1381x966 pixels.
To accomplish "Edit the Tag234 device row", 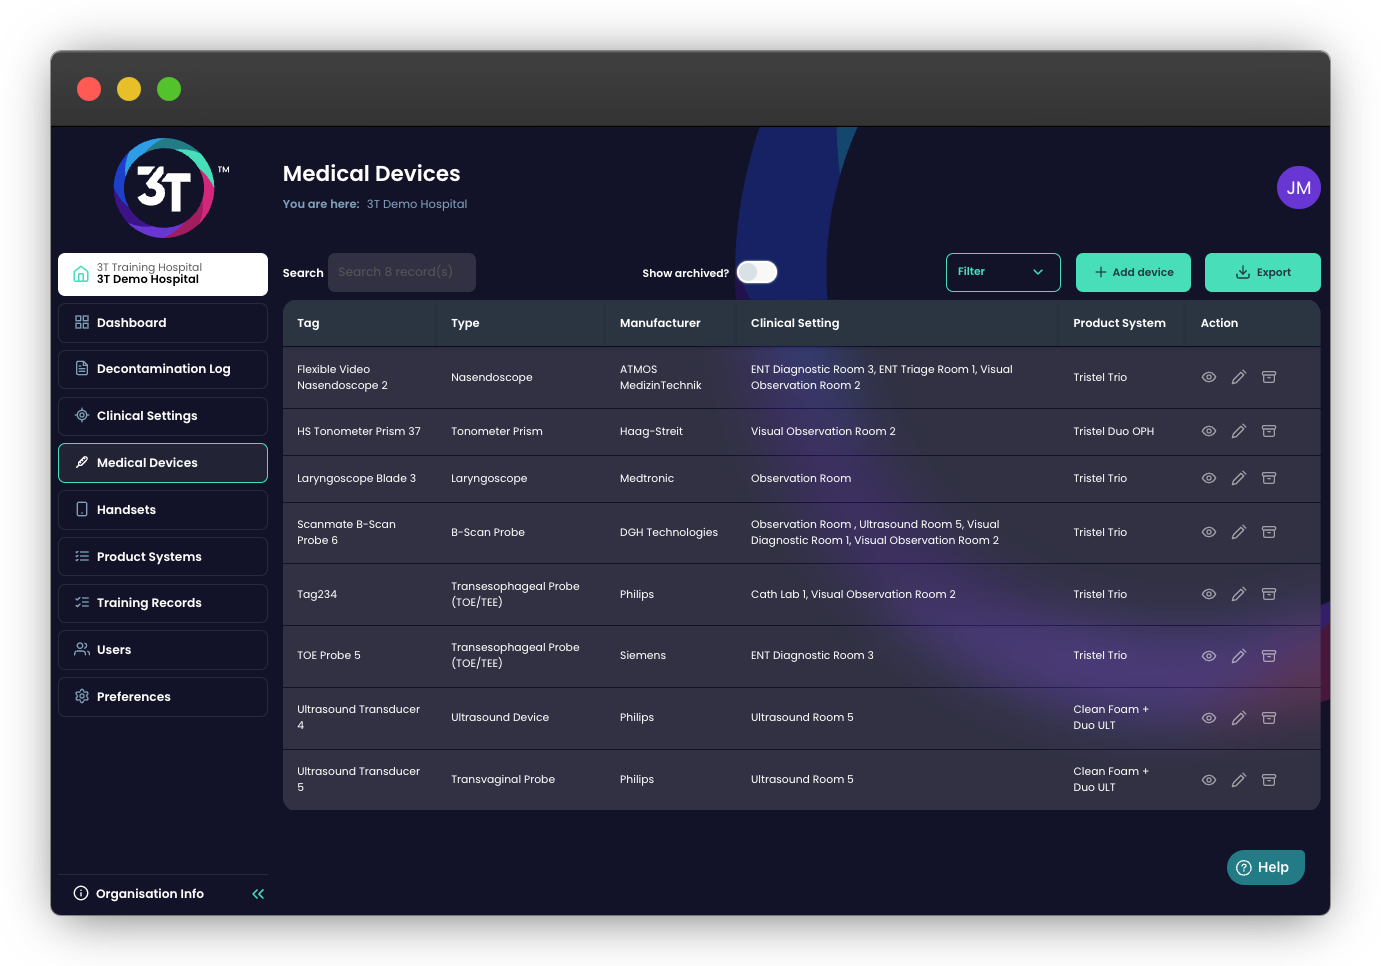I will (x=1239, y=594).
